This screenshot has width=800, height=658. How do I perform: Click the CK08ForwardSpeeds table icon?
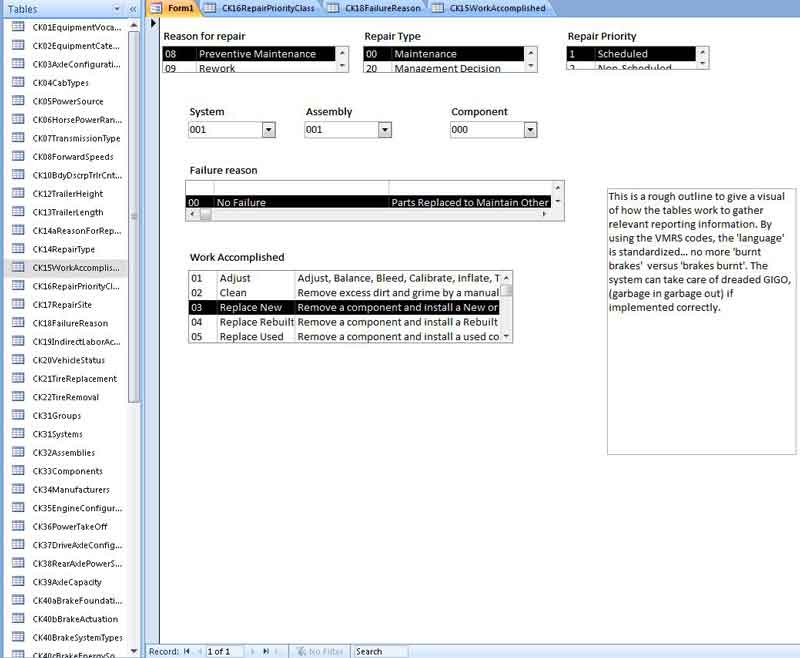(x=18, y=156)
